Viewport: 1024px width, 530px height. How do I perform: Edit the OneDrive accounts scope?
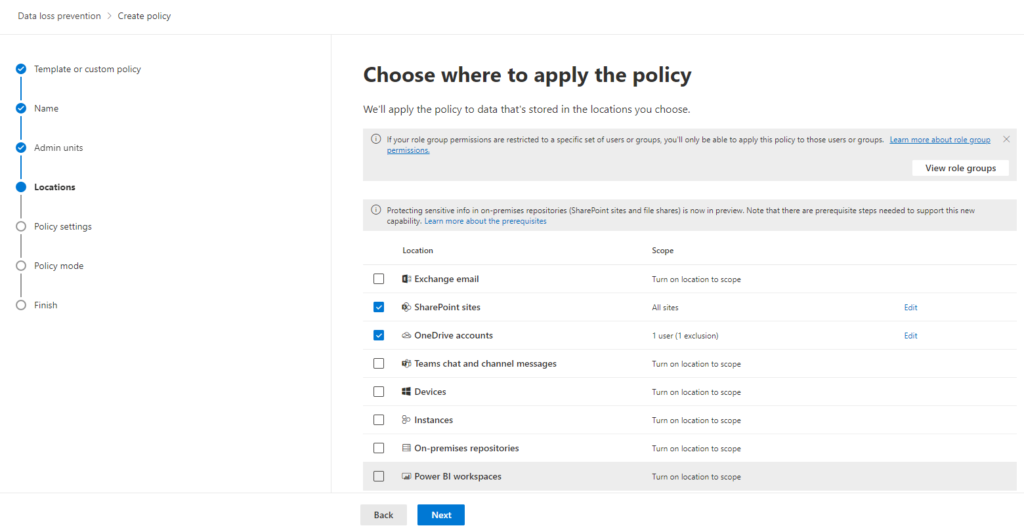[910, 336]
